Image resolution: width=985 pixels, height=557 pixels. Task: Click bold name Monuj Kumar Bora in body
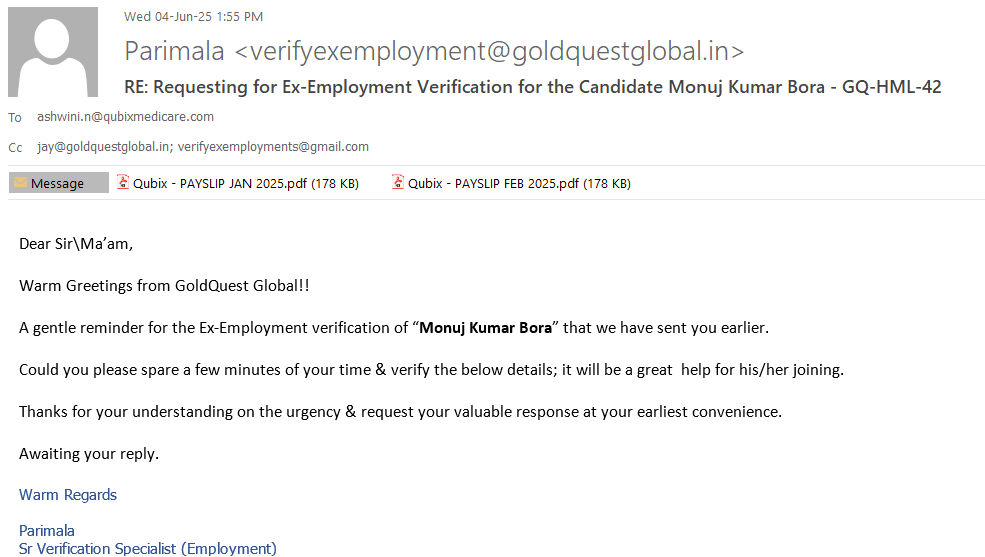(485, 328)
